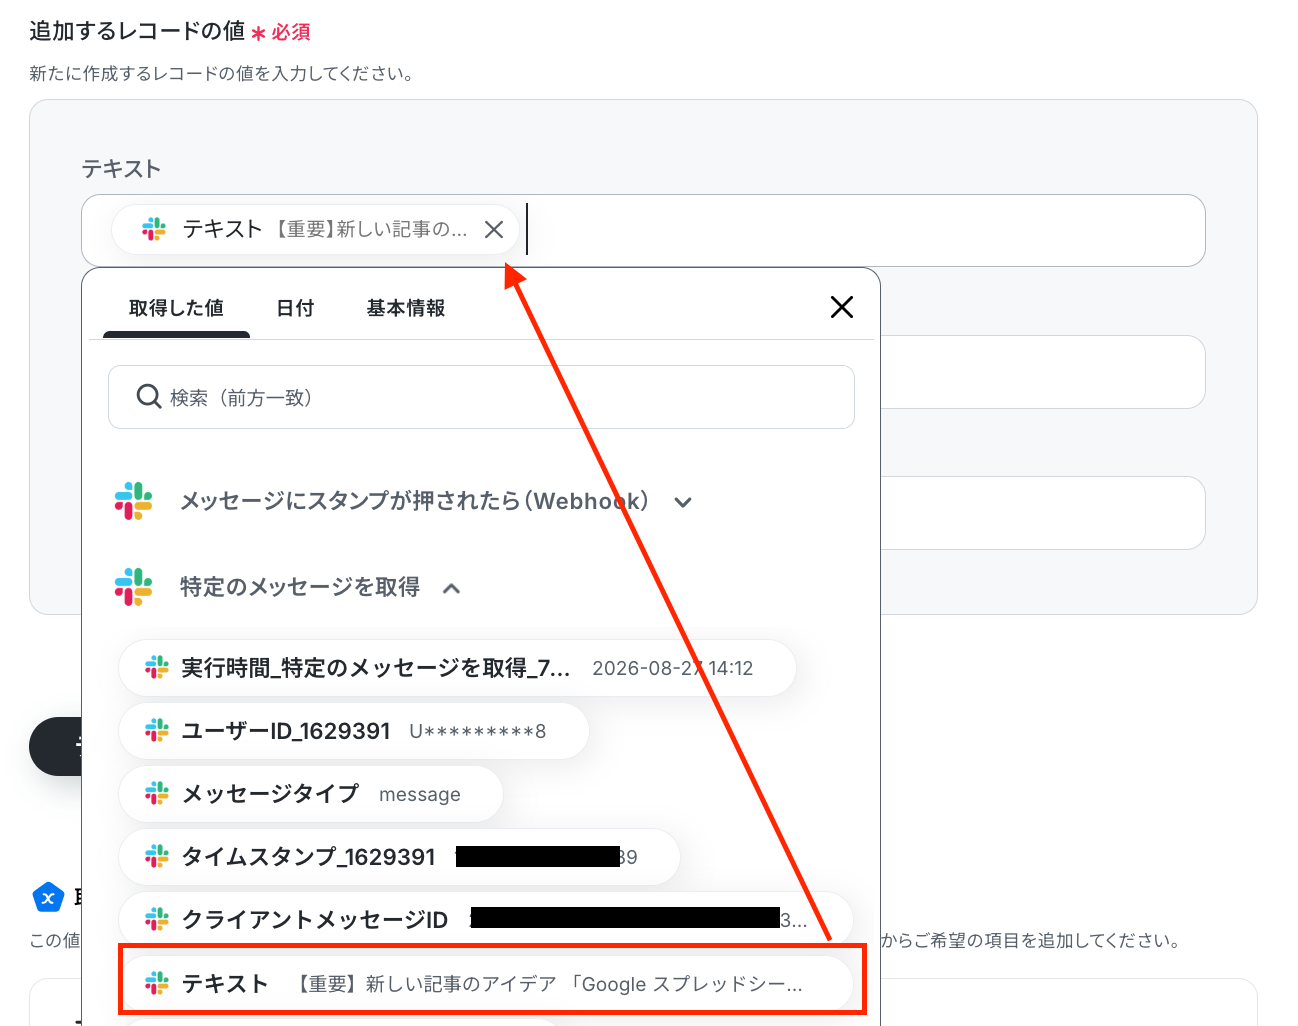1298x1026 pixels.
Task: Select the クライアントメッセージID value
Action: pos(486,920)
